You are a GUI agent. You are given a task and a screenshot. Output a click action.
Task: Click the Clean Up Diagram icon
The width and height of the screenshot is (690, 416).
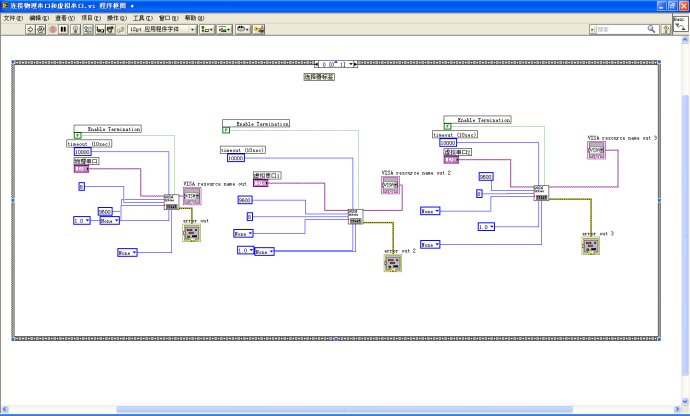(260, 29)
